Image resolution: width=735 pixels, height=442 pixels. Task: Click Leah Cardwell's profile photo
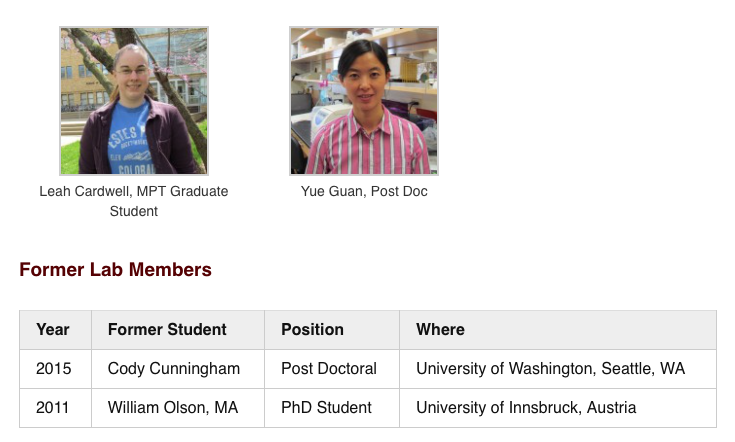134,100
